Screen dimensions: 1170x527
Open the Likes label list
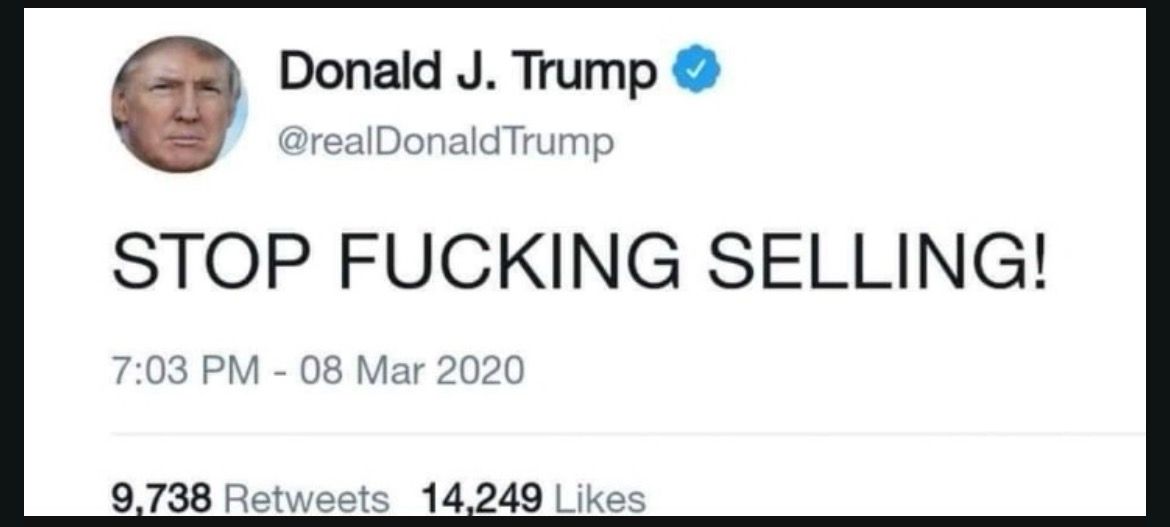tap(599, 499)
